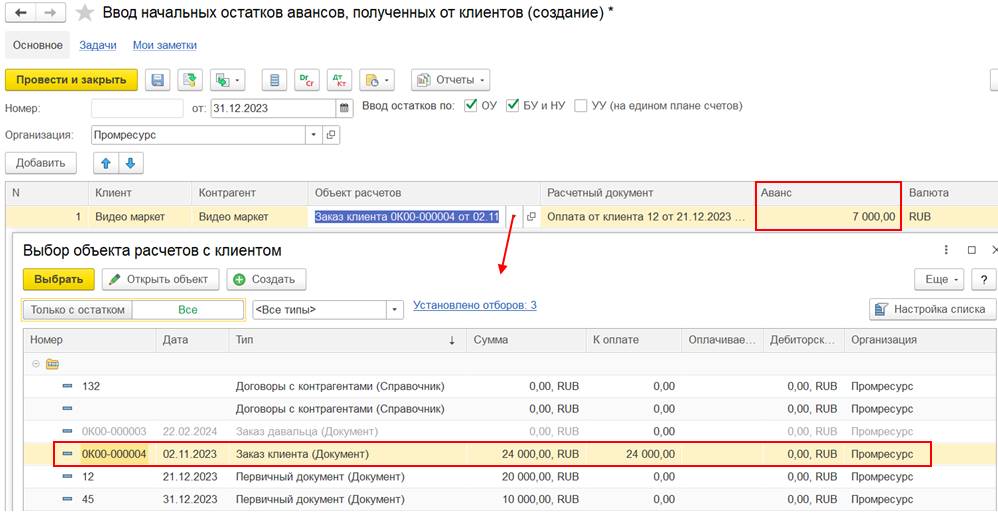
Task: Open the calendar date picker
Action: (x=345, y=107)
